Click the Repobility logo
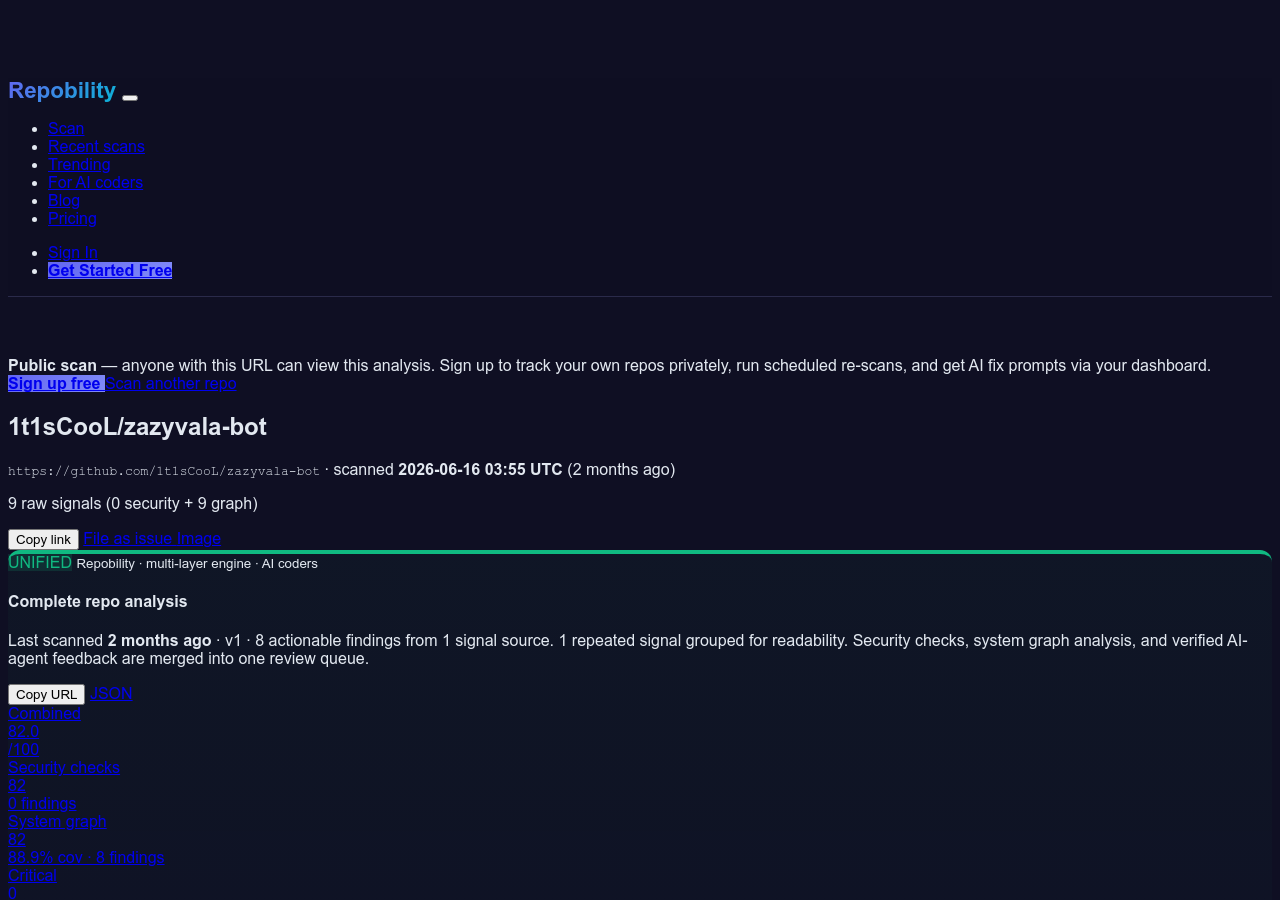 pyautogui.click(x=62, y=90)
